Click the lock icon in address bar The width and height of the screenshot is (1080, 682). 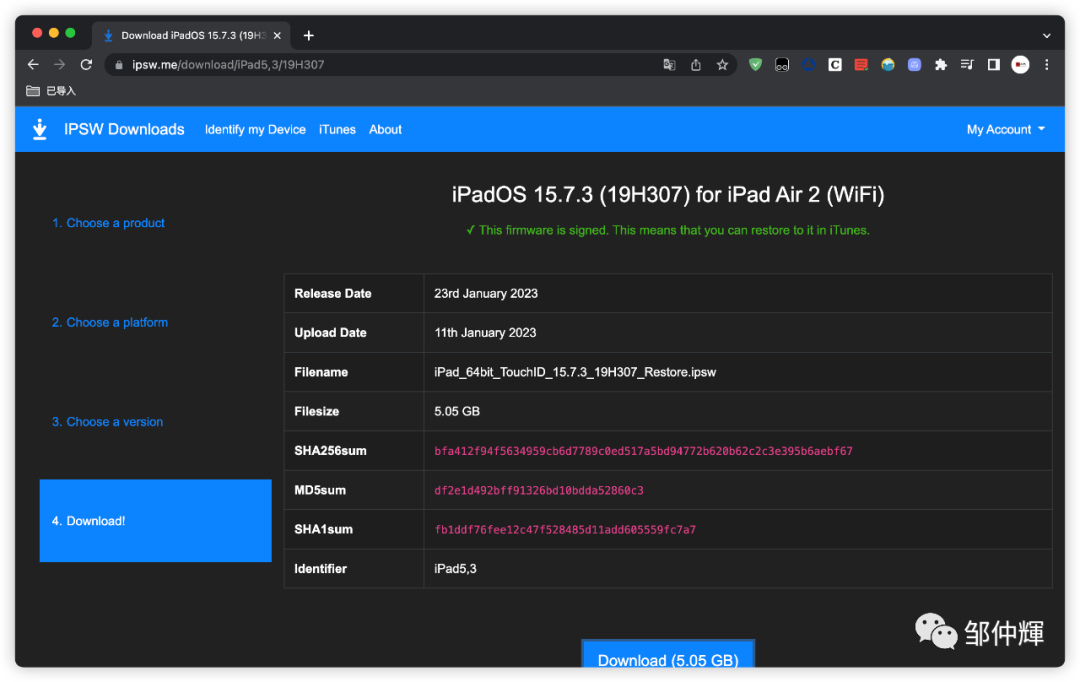[119, 65]
